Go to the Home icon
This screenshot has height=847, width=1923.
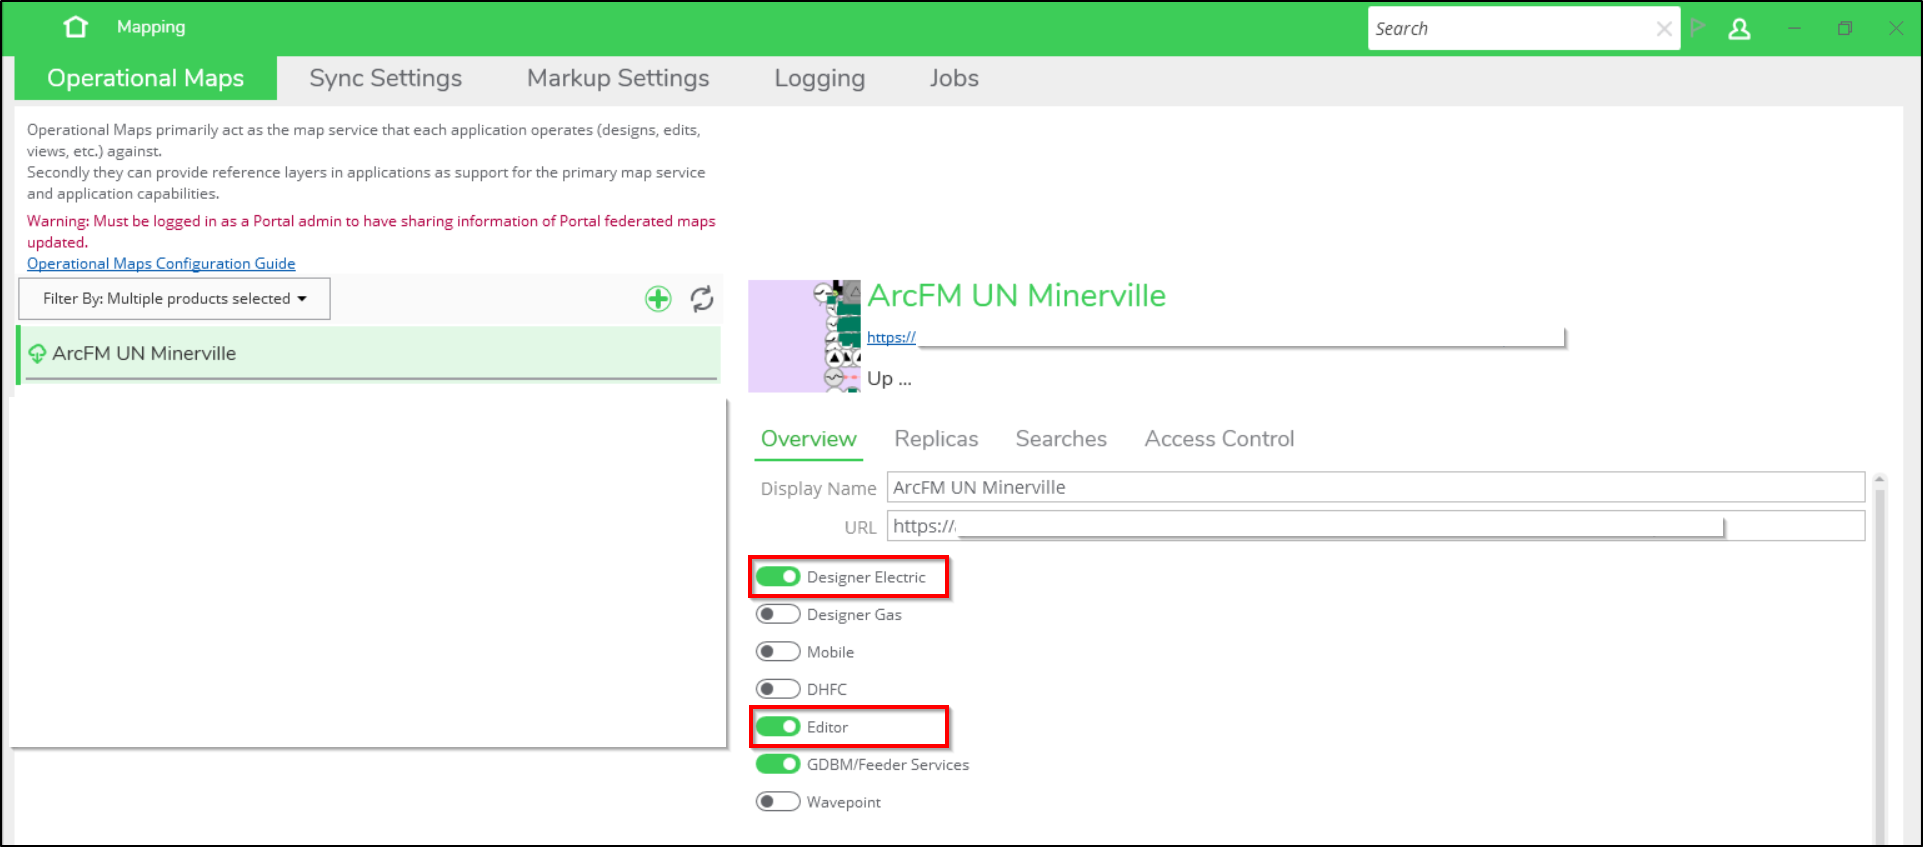(x=76, y=27)
